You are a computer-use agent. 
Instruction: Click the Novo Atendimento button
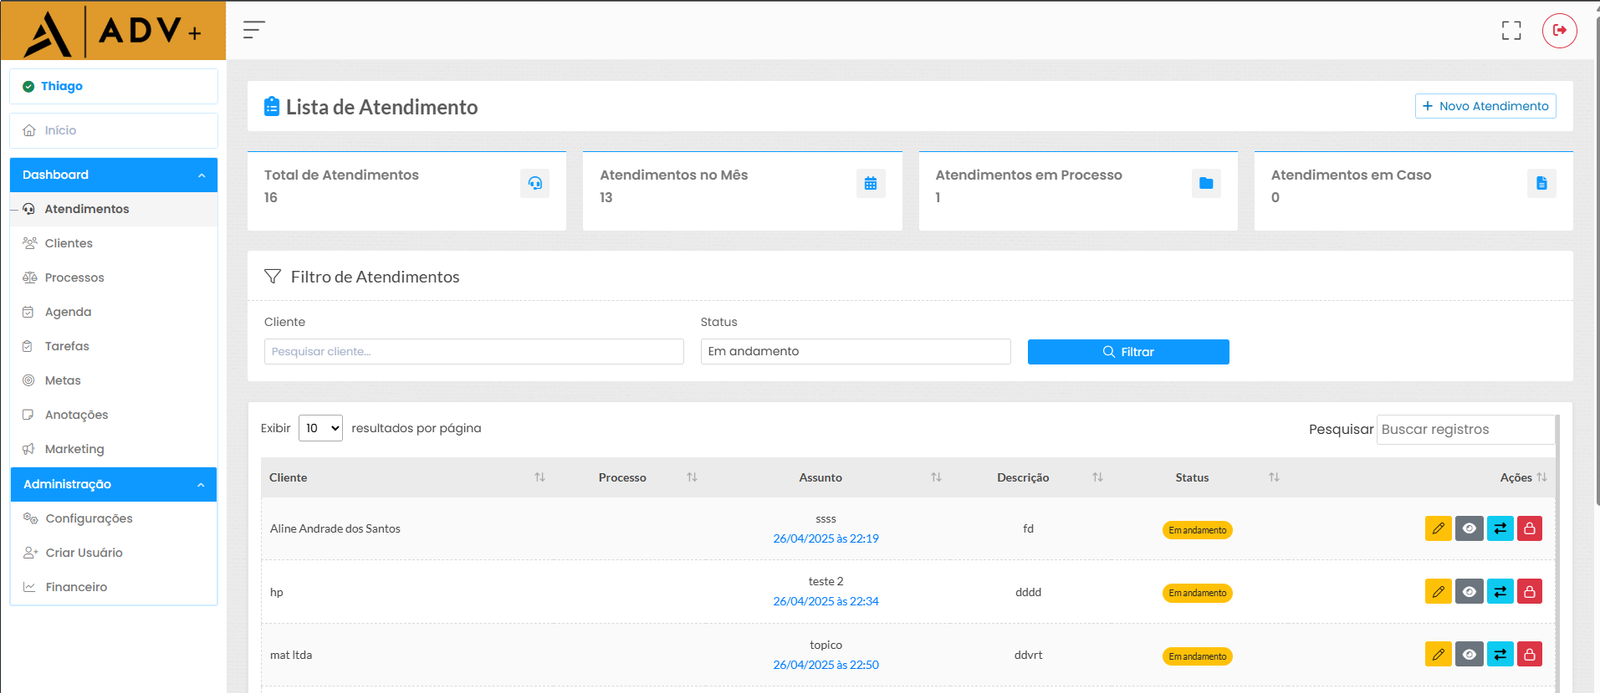pyautogui.click(x=1485, y=106)
